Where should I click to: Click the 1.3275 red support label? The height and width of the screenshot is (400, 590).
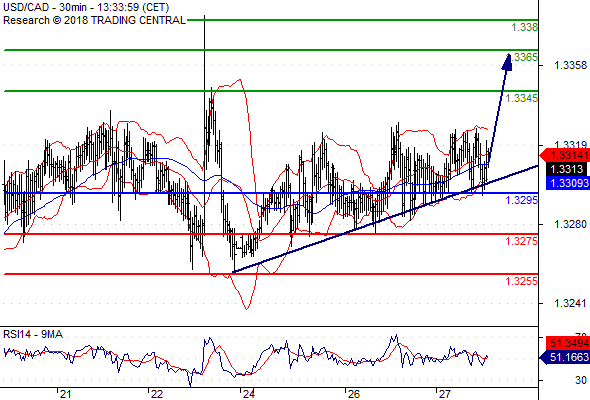click(522, 241)
